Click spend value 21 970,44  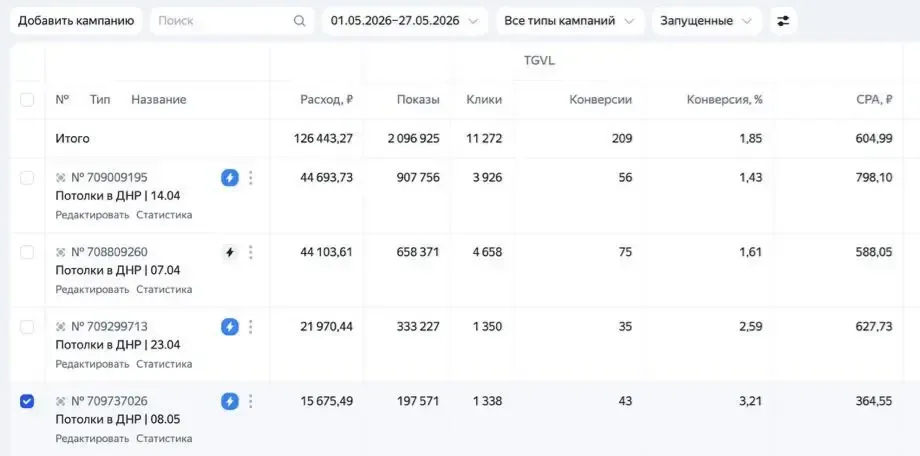pos(327,327)
